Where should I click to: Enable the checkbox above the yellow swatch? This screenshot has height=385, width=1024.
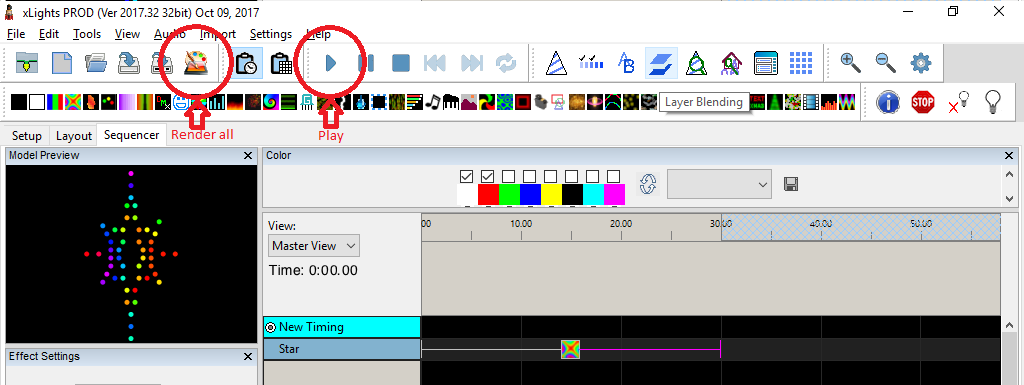551,177
